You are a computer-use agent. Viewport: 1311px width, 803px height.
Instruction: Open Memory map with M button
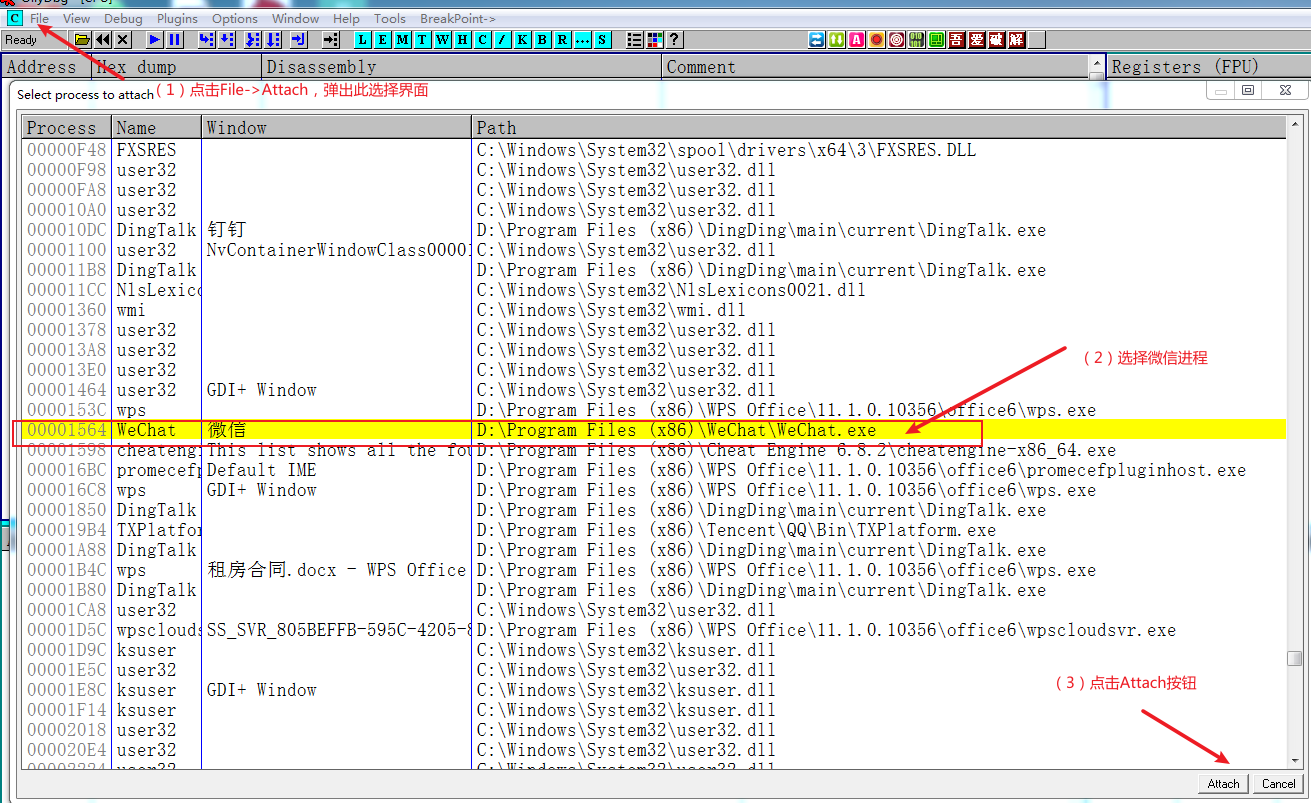click(402, 40)
